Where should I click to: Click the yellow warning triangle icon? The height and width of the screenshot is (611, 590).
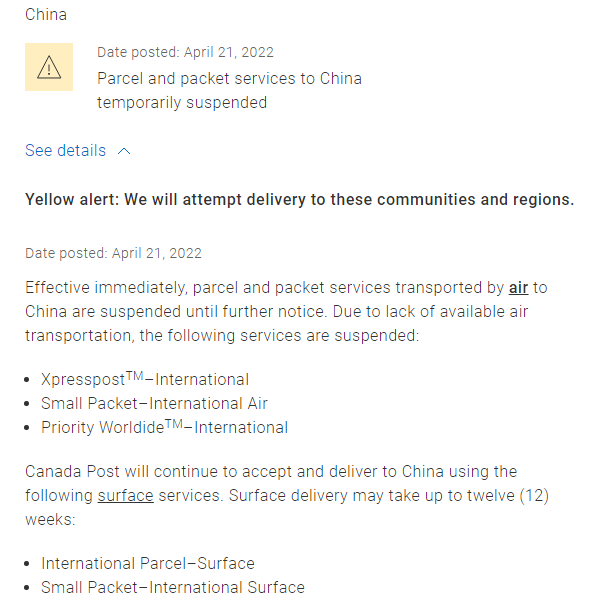pos(49,67)
